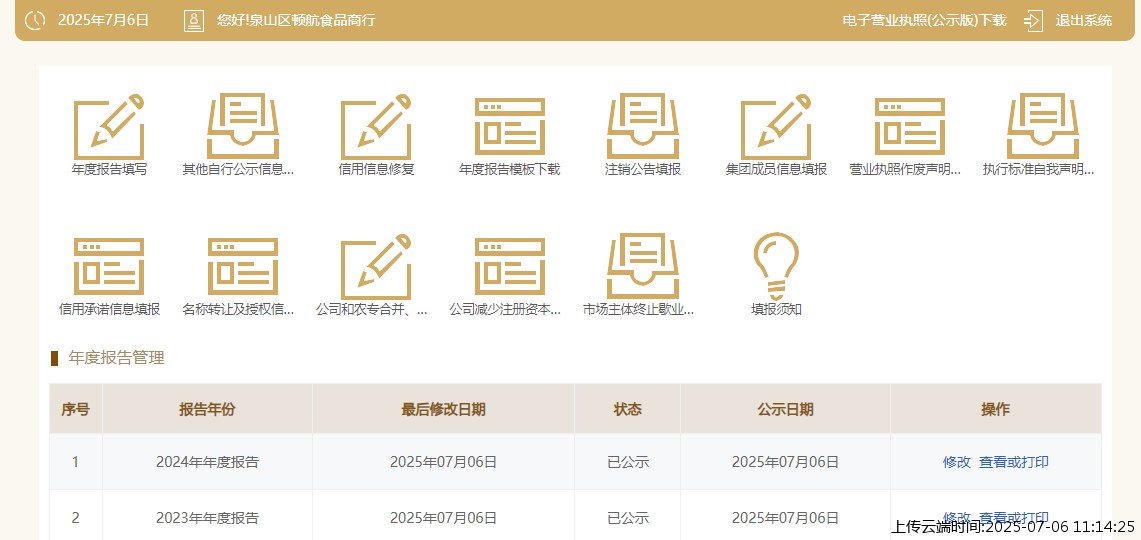Open 执行标准自我声明 inbox icon
This screenshot has width=1141, height=540.
click(x=1043, y=126)
